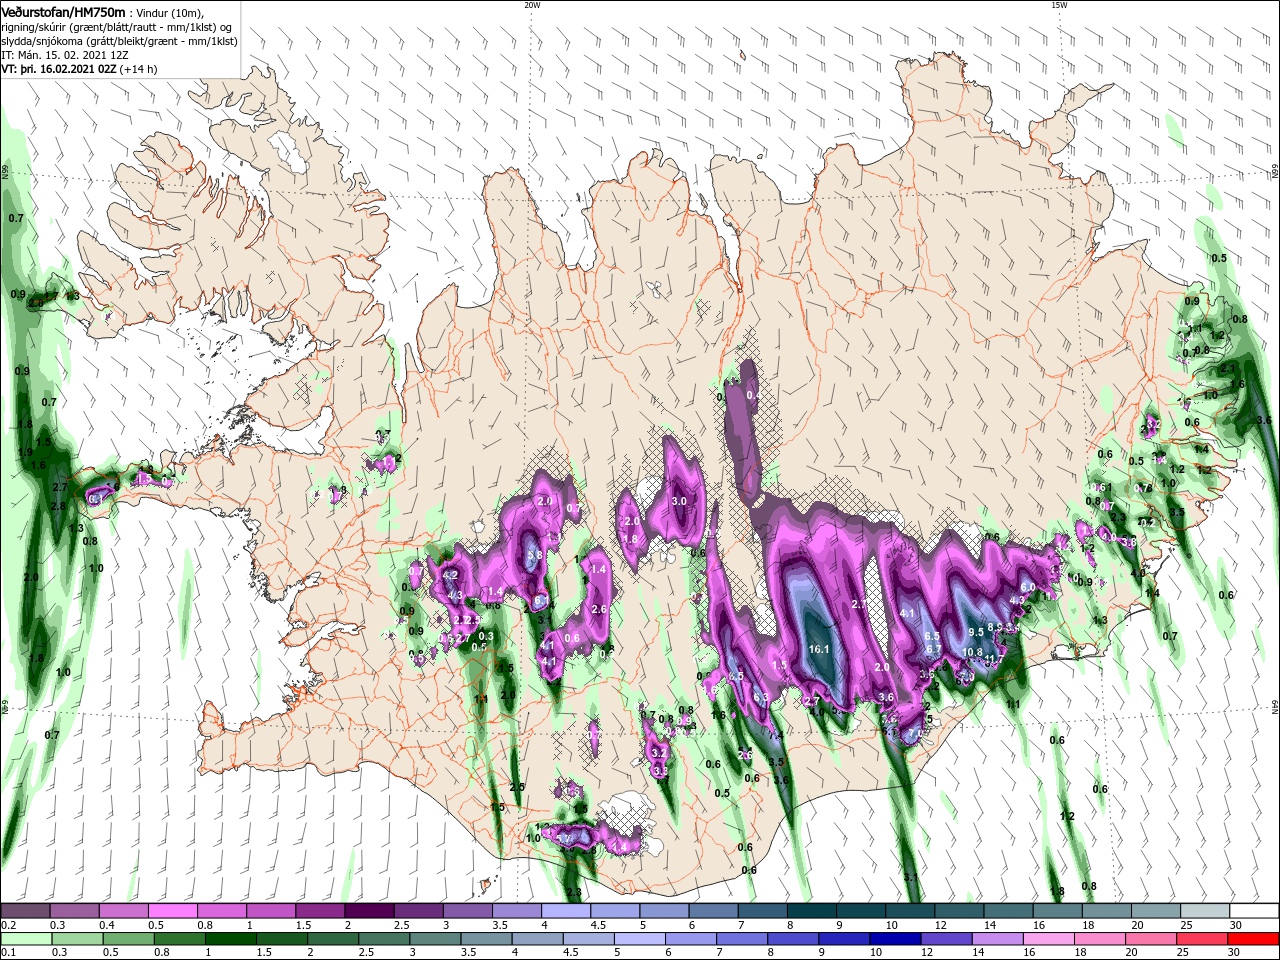Viewport: 1280px width, 960px height.
Task: Click the dark teal 8–9 swatch in top legend row
Action: pos(811,911)
